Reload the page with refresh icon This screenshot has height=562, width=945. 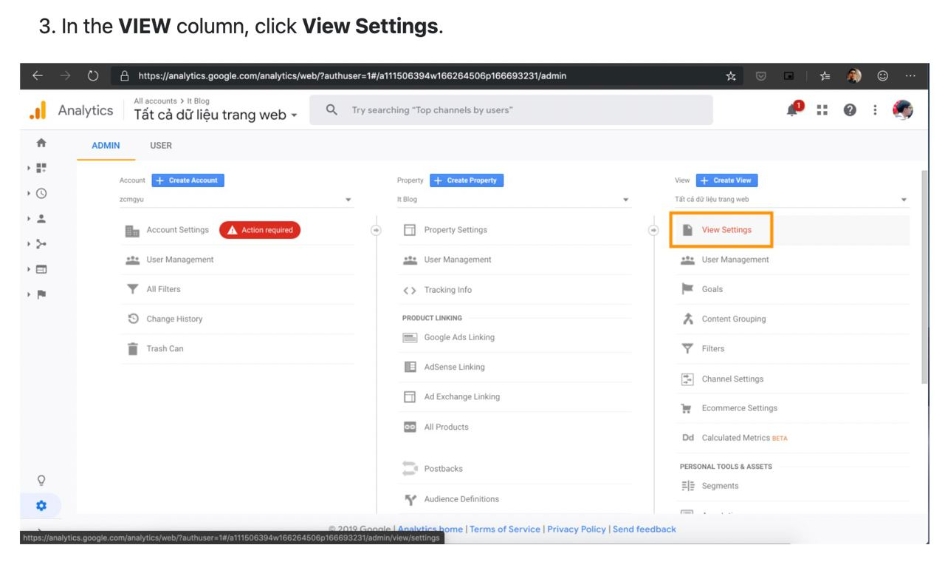point(93,76)
